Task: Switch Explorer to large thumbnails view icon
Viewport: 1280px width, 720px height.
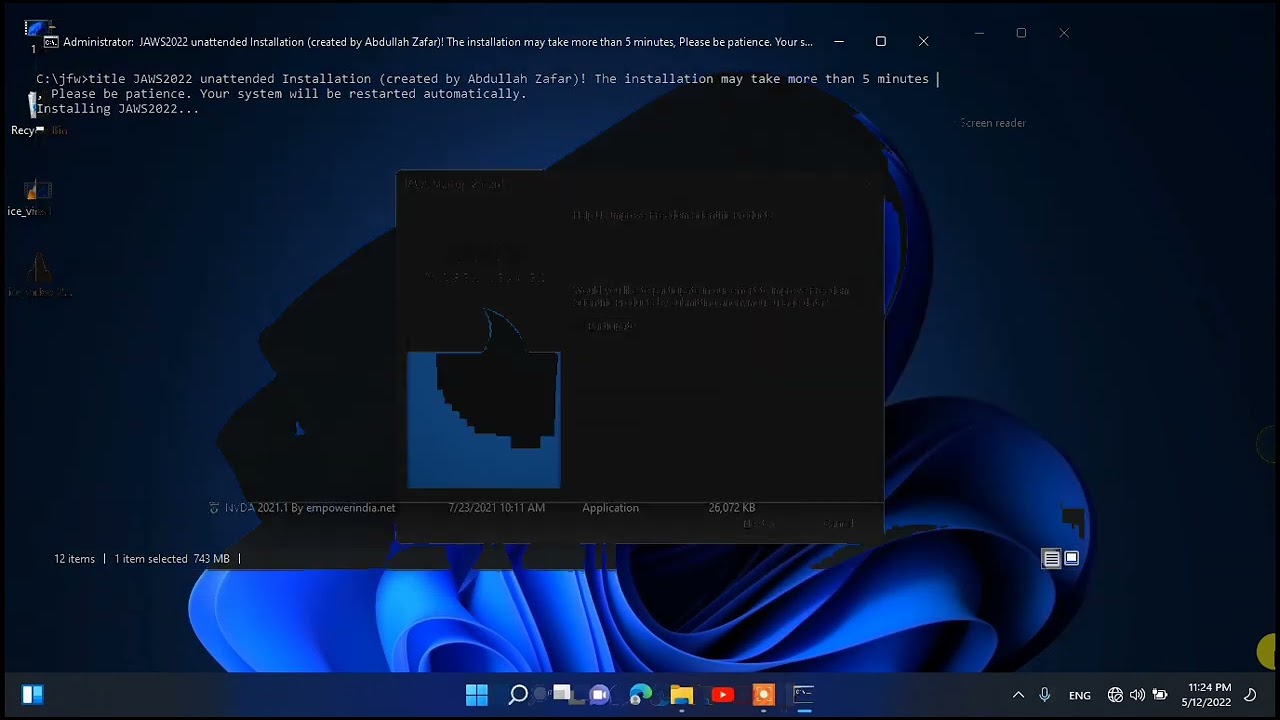Action: point(1072,558)
